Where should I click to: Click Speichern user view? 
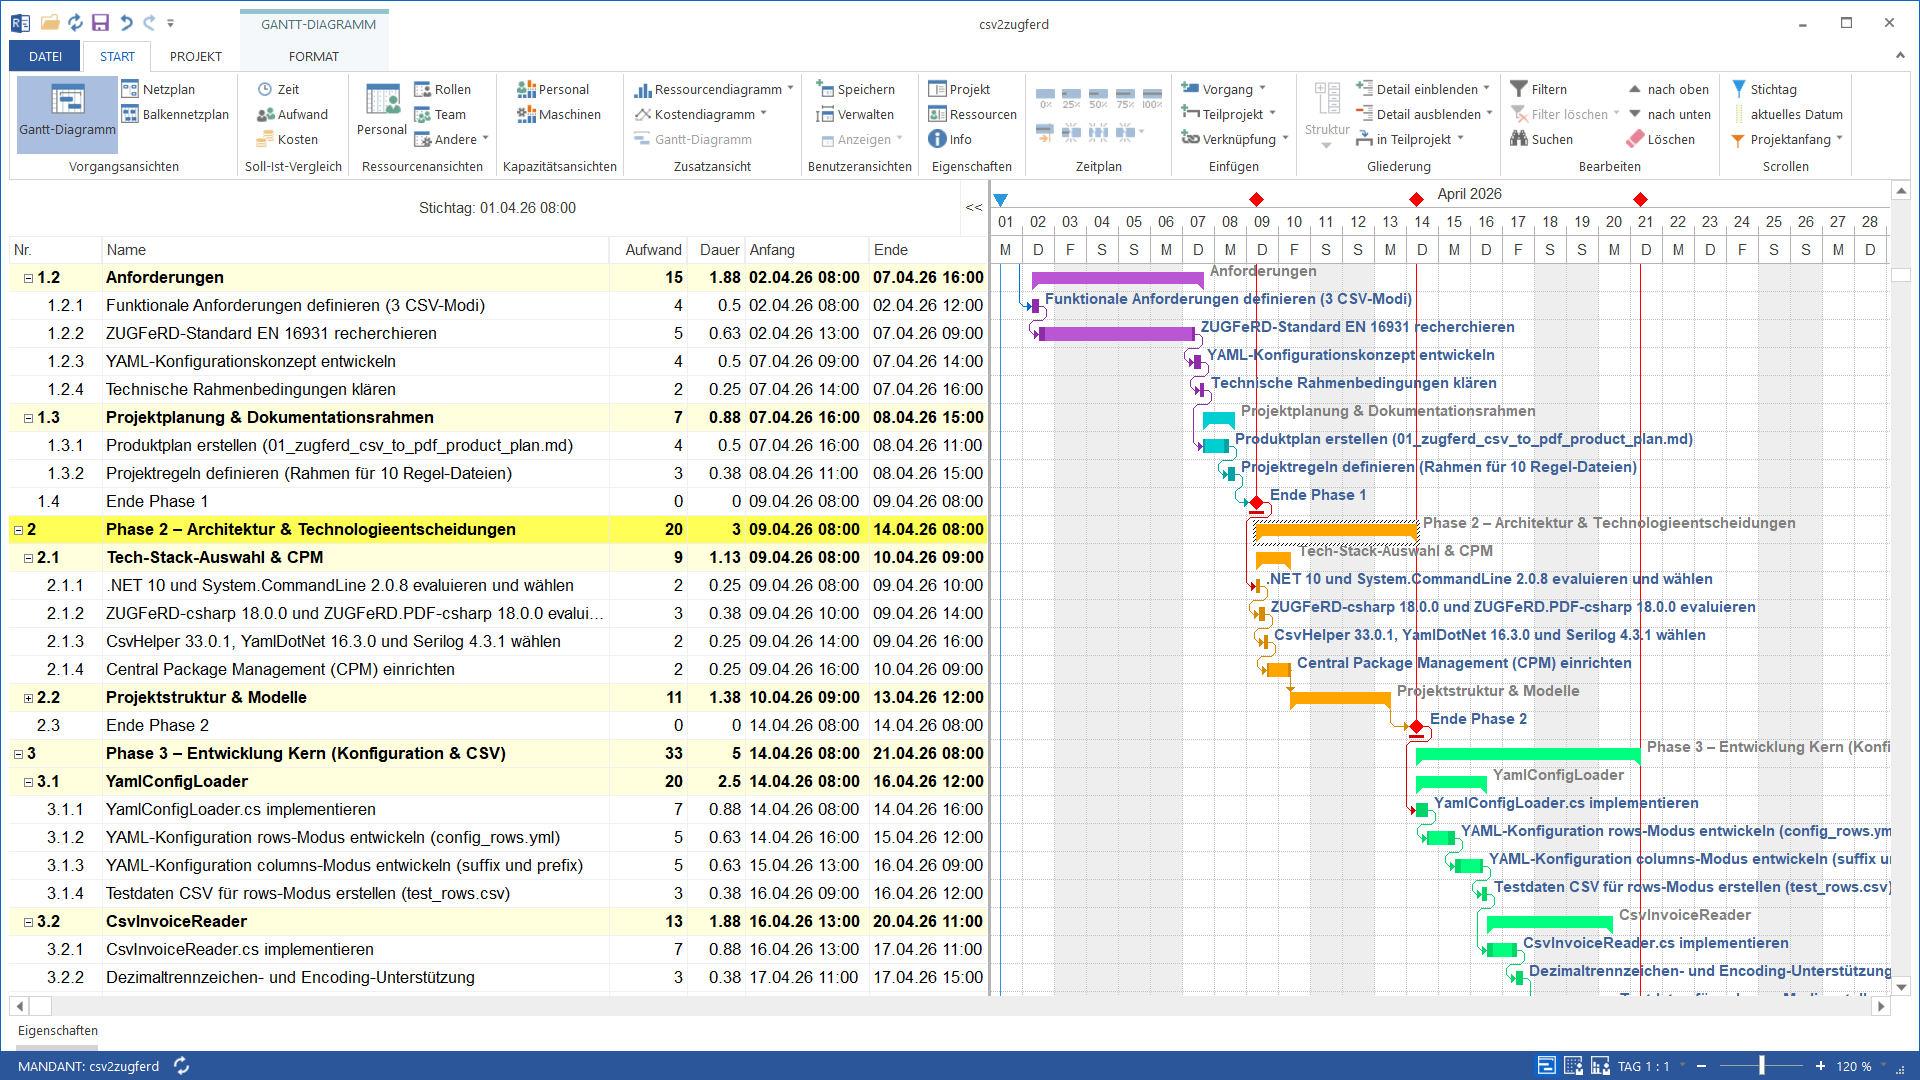(855, 89)
